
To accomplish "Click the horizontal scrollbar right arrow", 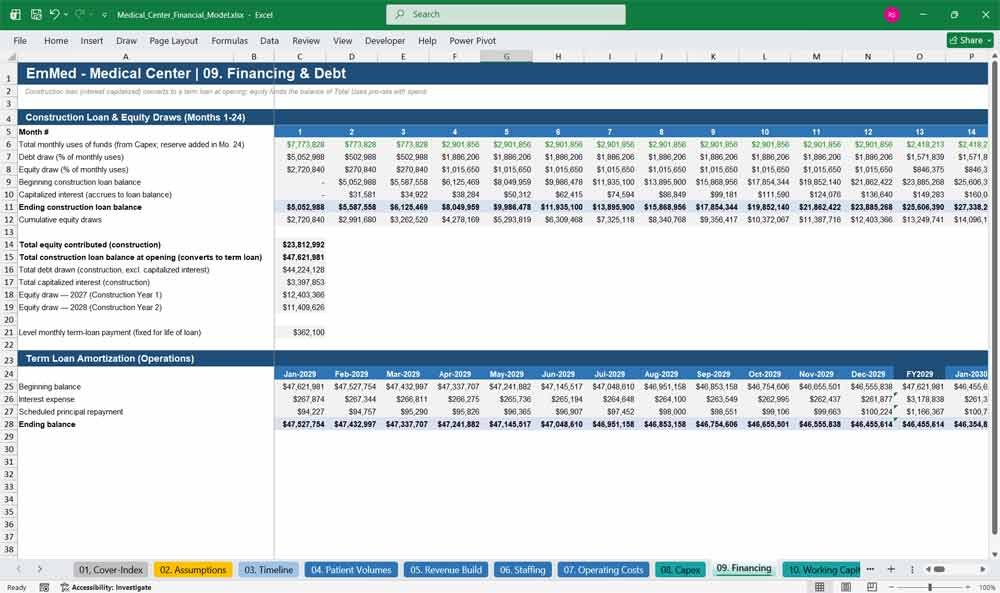I will pos(983,569).
